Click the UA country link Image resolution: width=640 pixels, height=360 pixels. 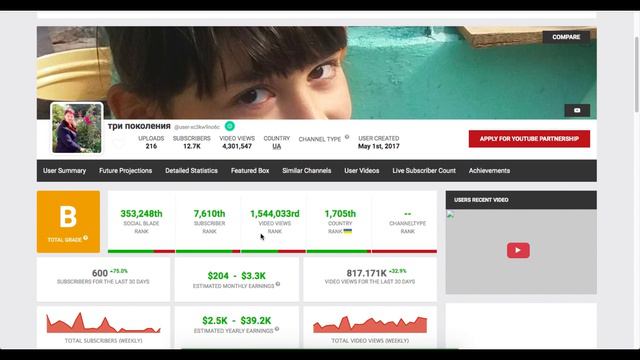click(x=277, y=146)
